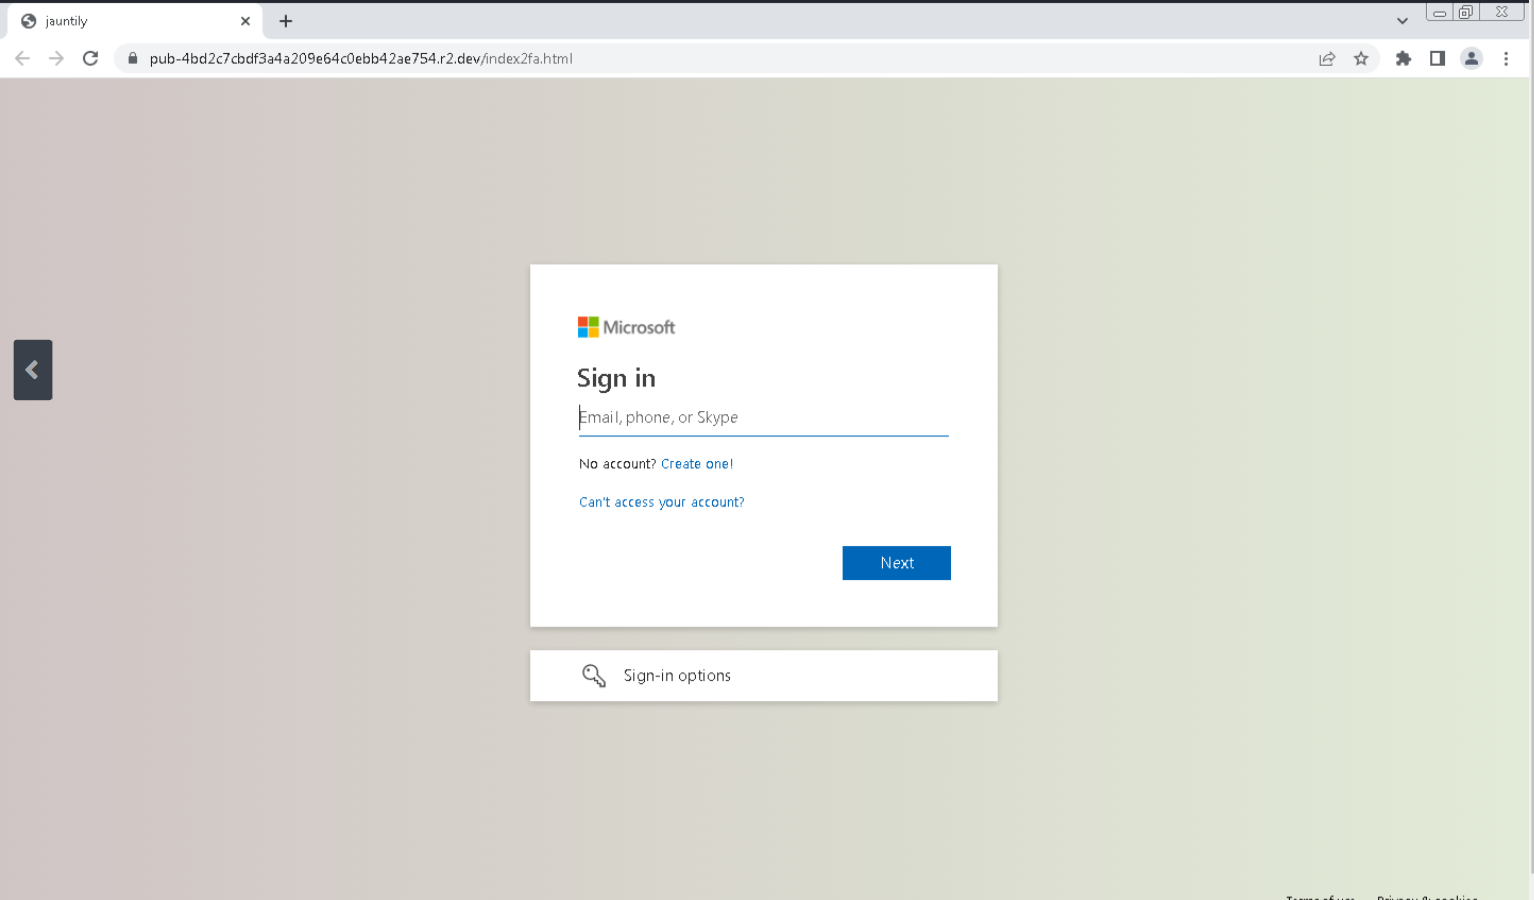Image resolution: width=1534 pixels, height=900 pixels.
Task: Close the jauntily tab
Action: click(x=245, y=21)
